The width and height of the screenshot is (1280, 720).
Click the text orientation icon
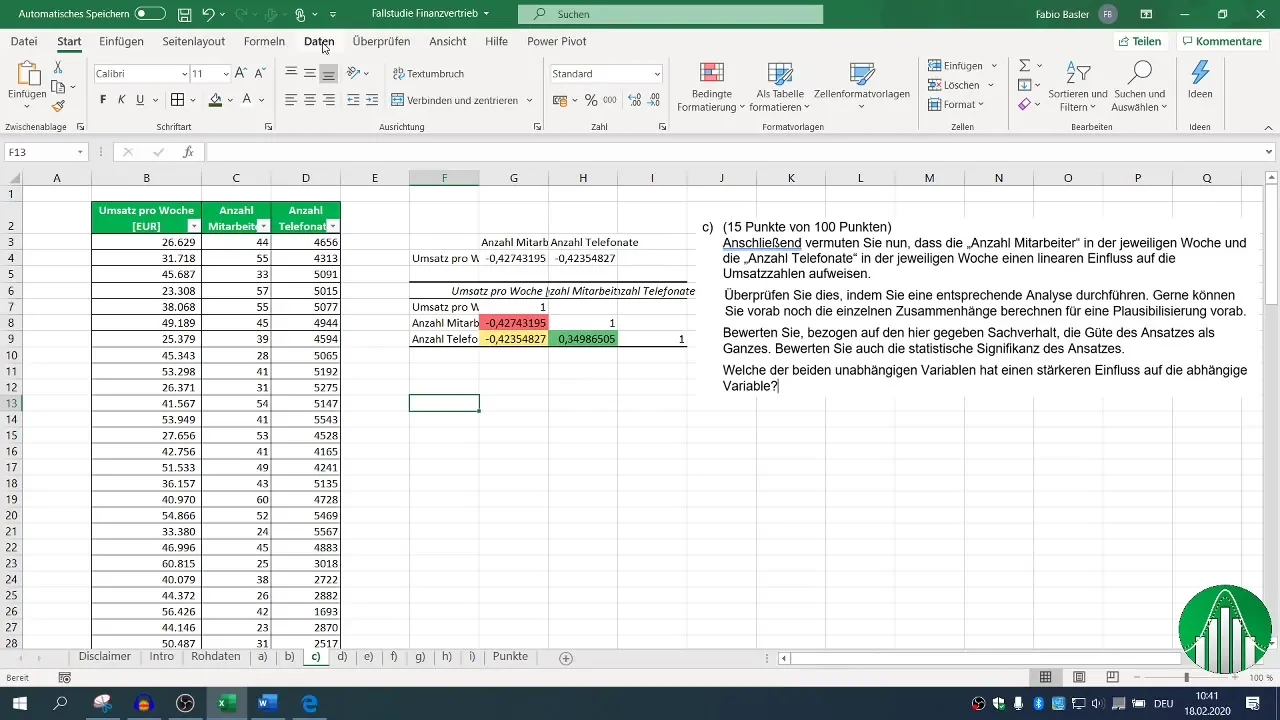point(354,74)
